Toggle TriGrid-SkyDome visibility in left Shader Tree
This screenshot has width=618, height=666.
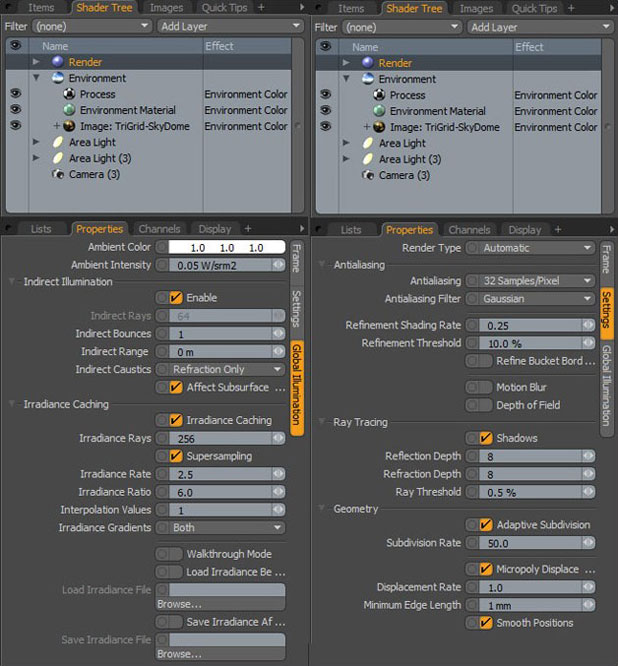pos(16,126)
